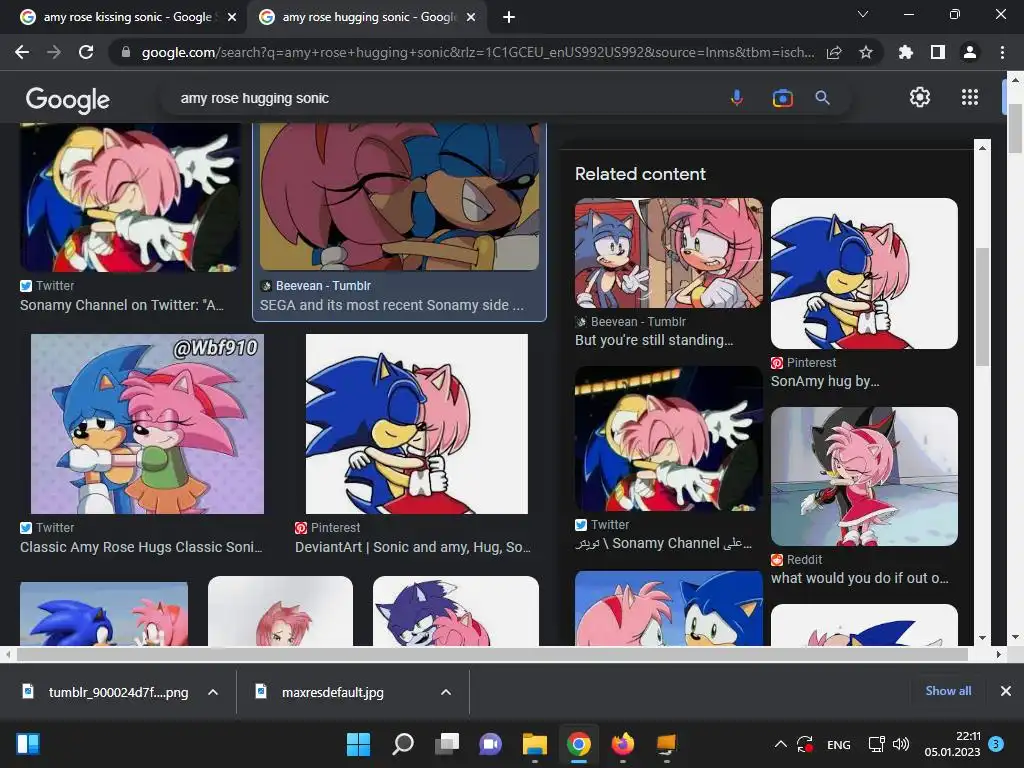
Task: Bookmark this page with the star icon
Action: pyautogui.click(x=866, y=52)
